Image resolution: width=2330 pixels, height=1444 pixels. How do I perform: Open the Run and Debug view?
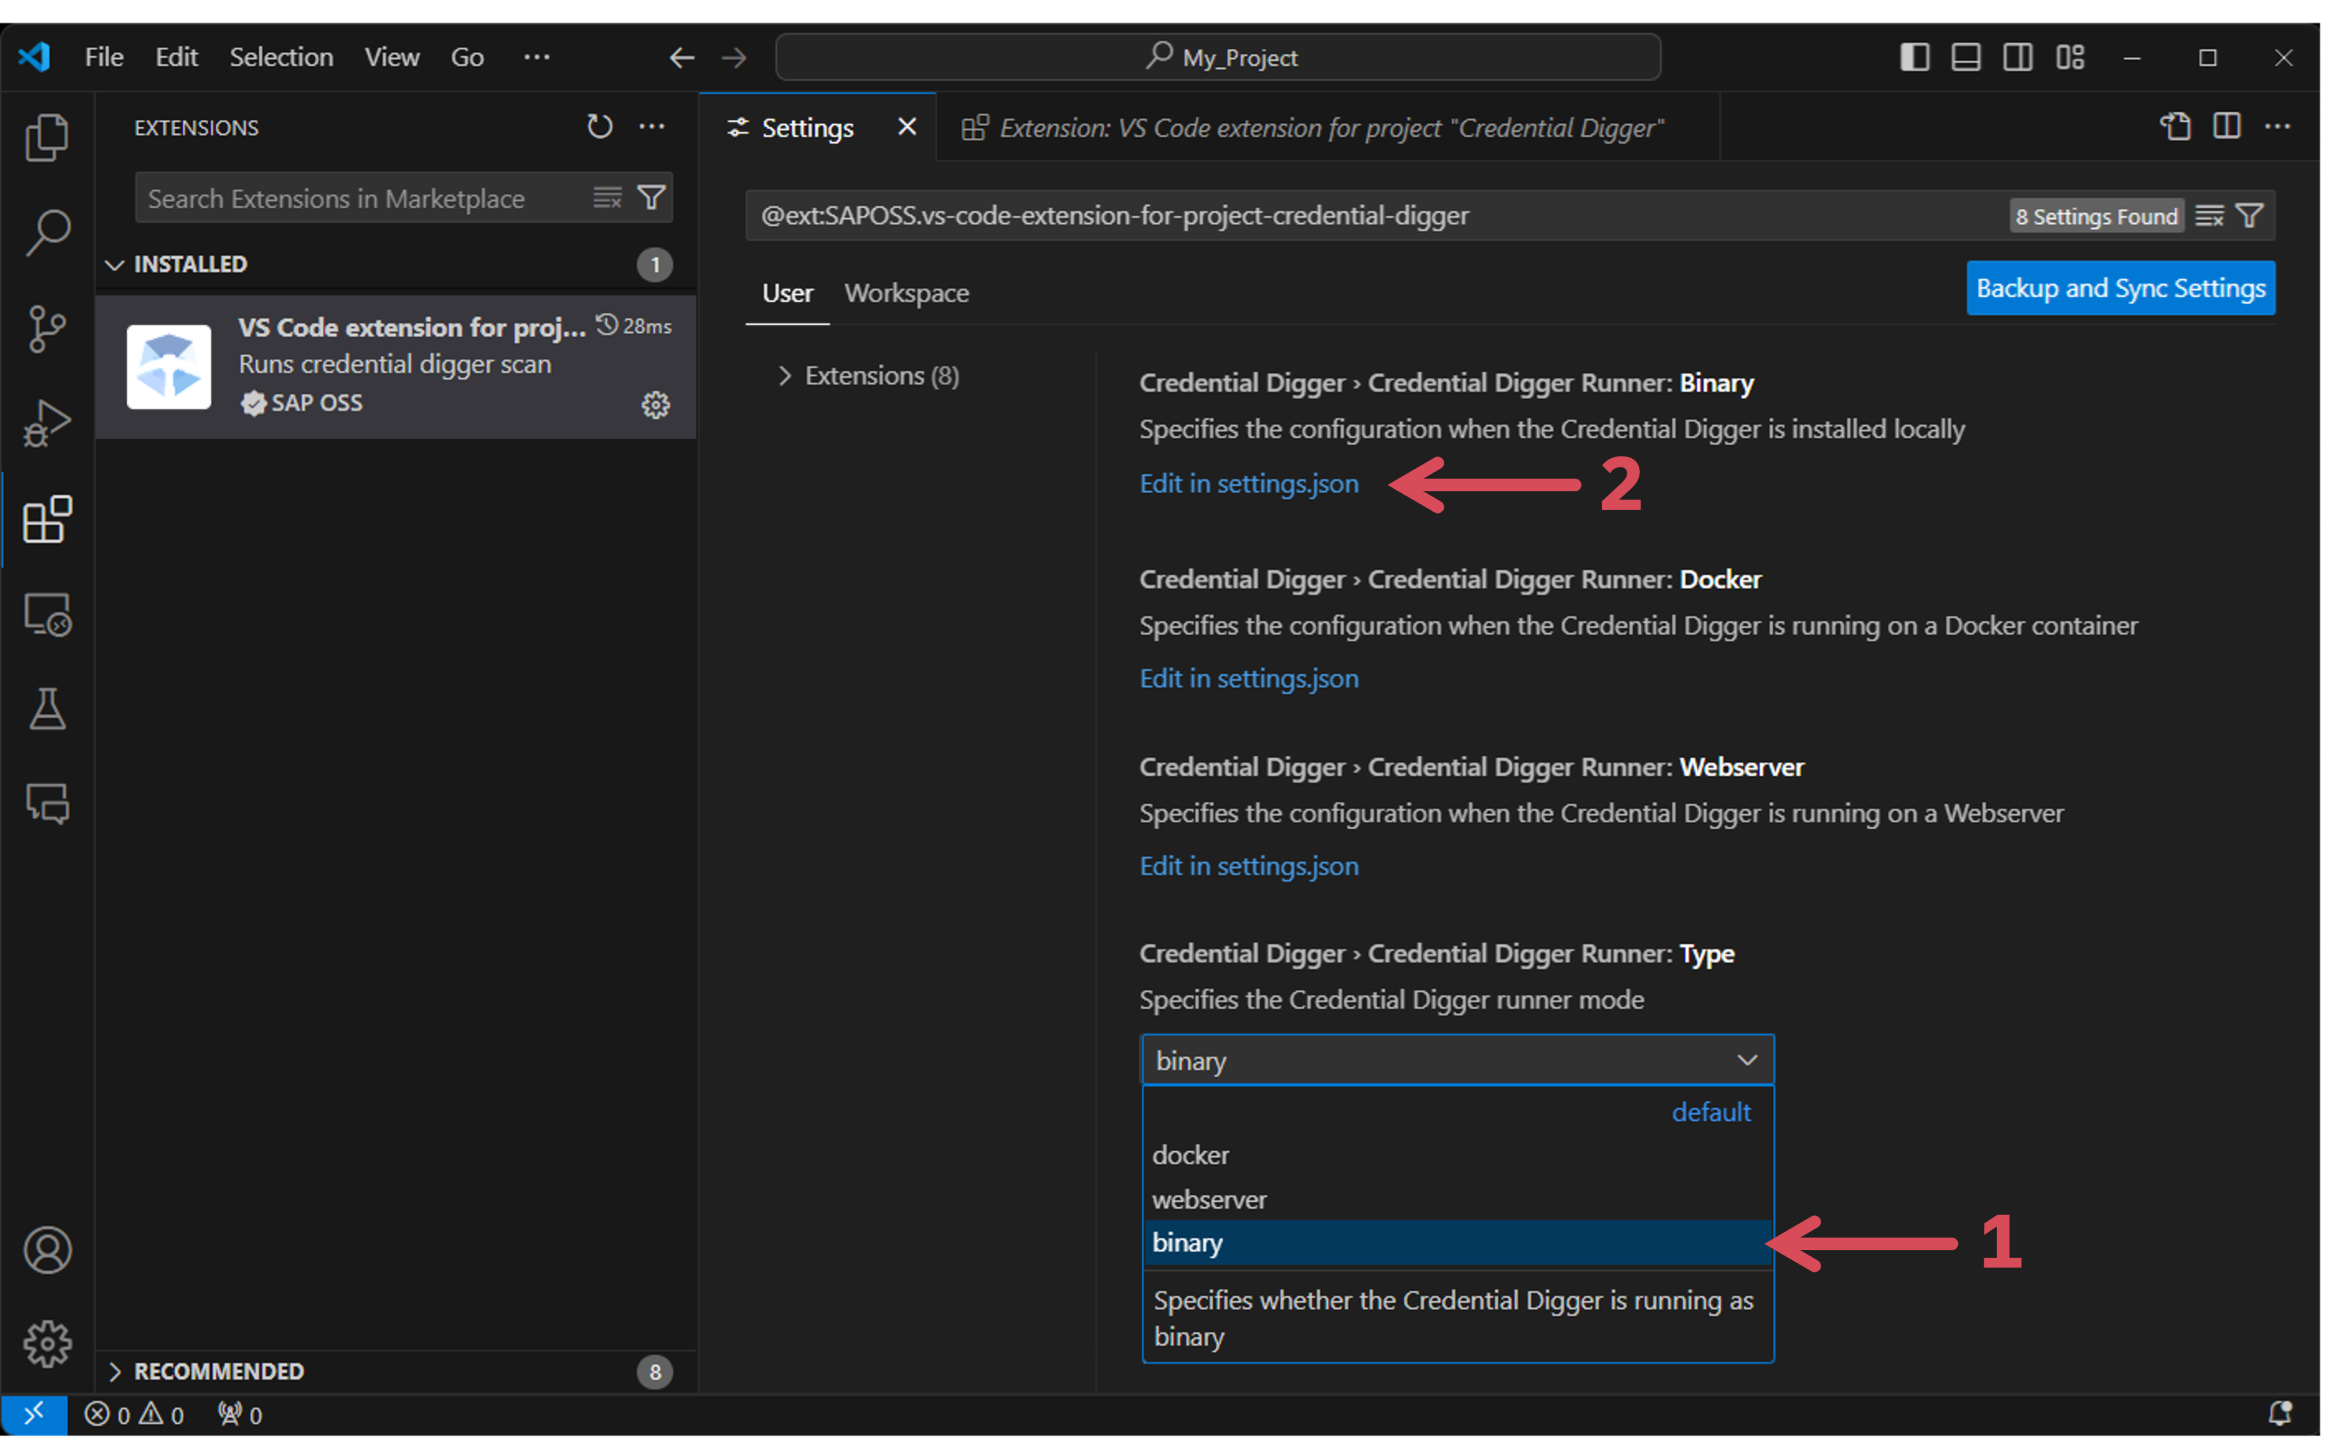[x=47, y=423]
